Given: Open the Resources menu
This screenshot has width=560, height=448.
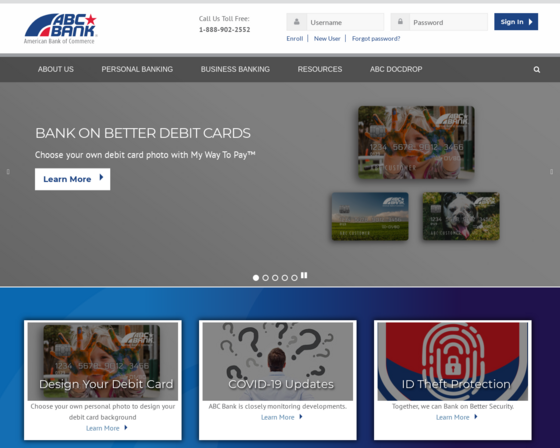Looking at the screenshot, I should tap(320, 69).
